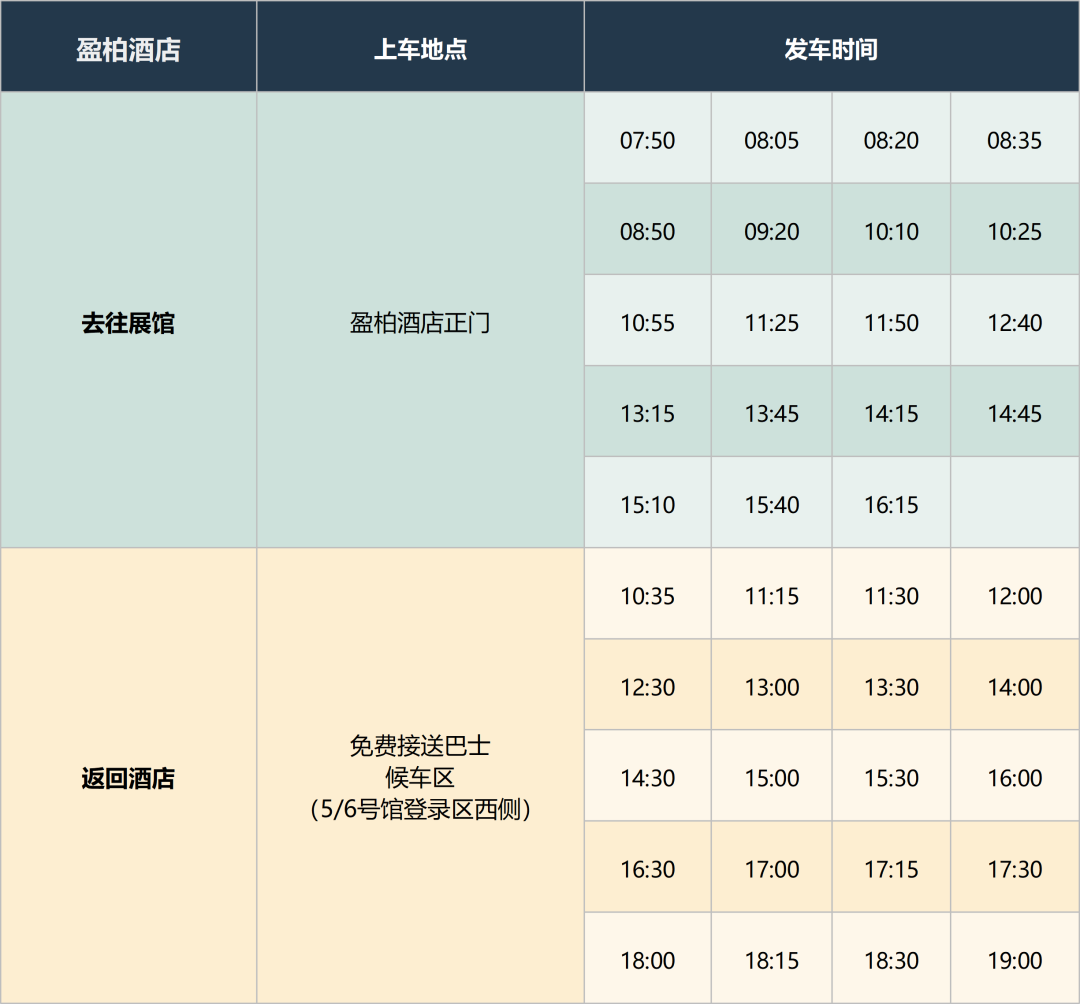Image resolution: width=1080 pixels, height=1004 pixels.
Task: Select the 13:15 departure time
Action: click(x=647, y=411)
